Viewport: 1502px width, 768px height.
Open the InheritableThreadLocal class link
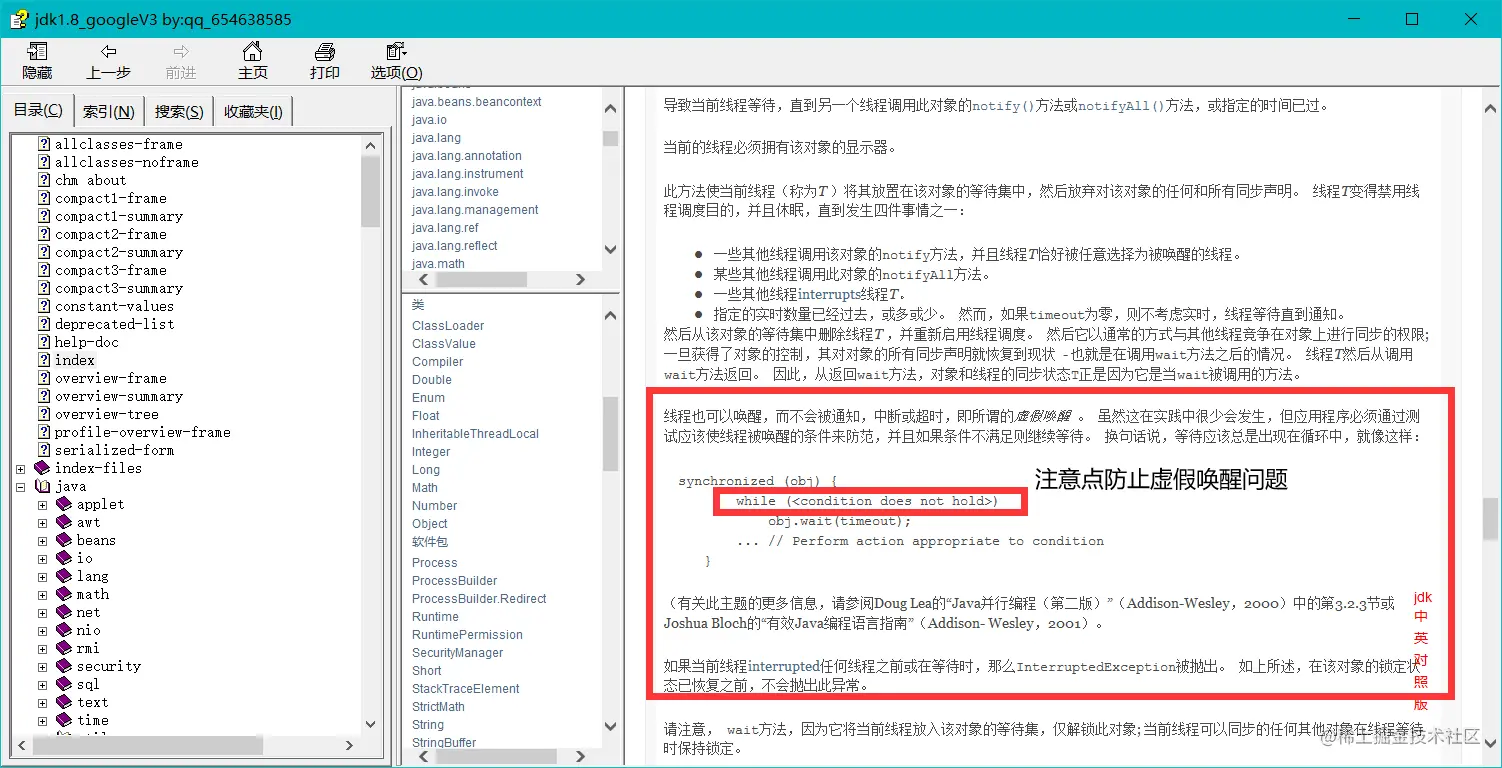pyautogui.click(x=476, y=434)
